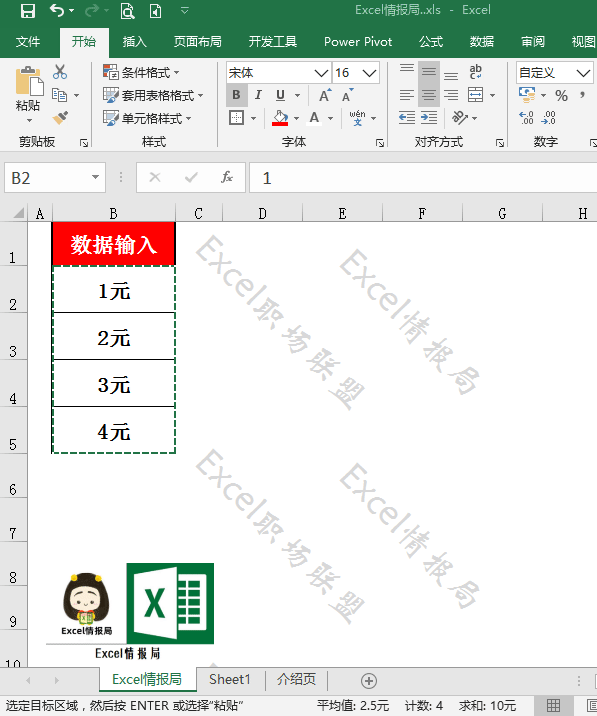Activate the format painter brush
The width and height of the screenshot is (597, 716).
click(x=60, y=118)
